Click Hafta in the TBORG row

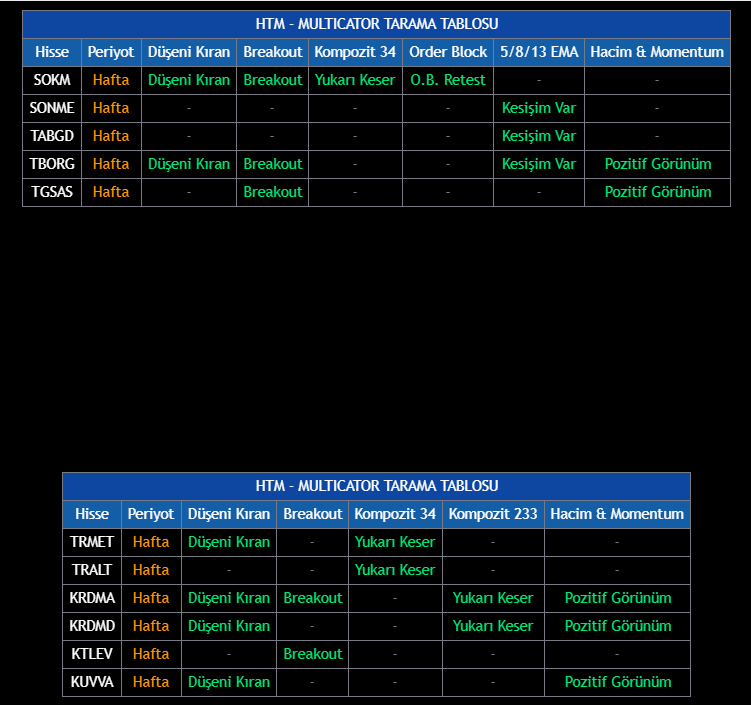tap(111, 164)
